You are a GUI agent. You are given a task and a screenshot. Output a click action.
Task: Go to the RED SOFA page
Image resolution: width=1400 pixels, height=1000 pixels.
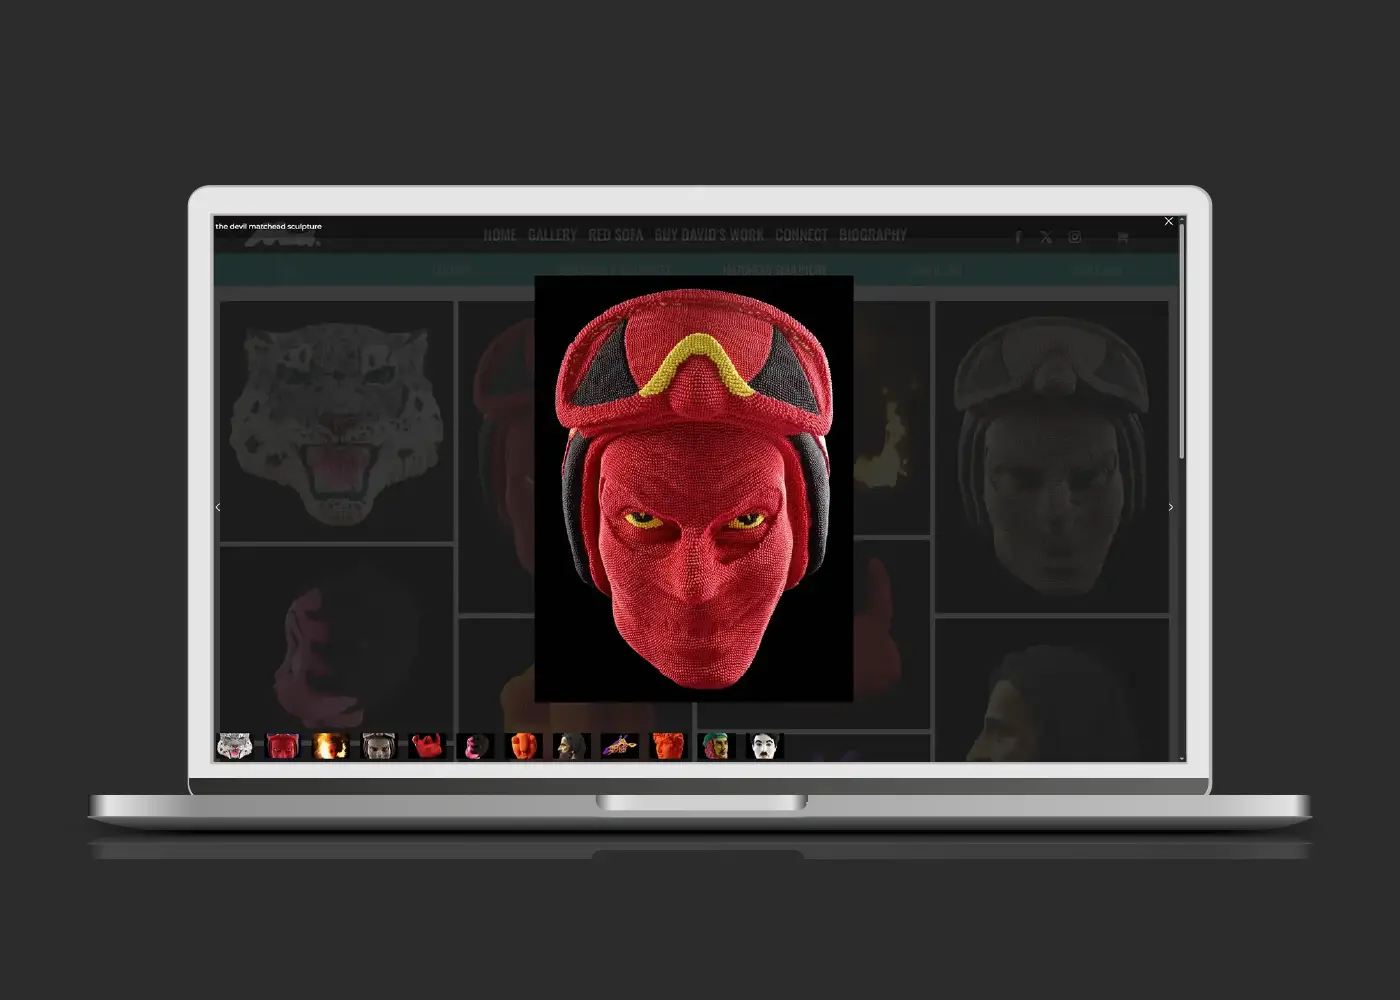615,235
